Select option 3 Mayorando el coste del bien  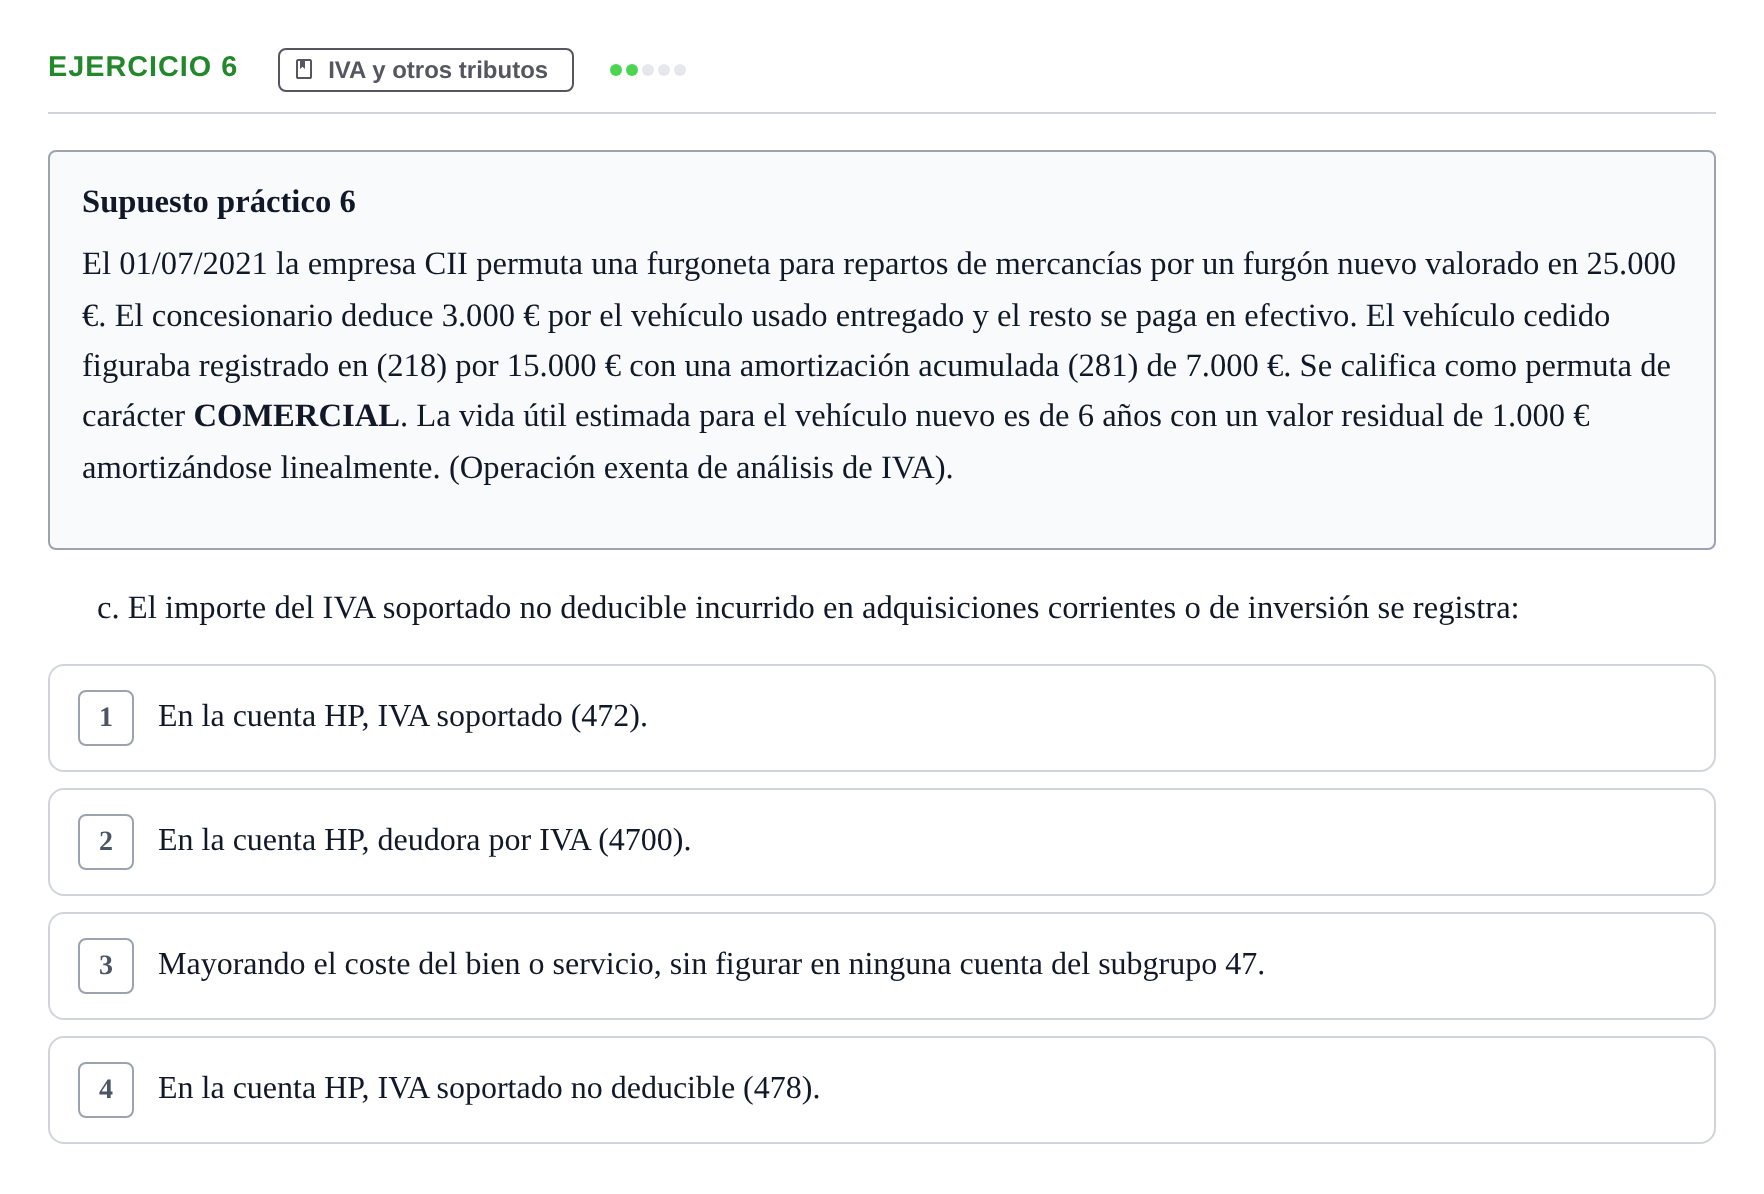[881, 966]
